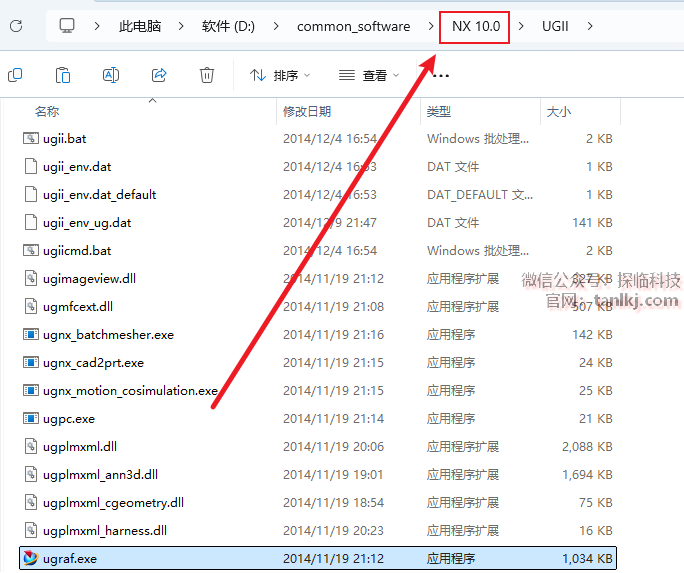Select the file name ugmfcext.dll
Viewport: 684px width, 573px height.
tap(78, 307)
